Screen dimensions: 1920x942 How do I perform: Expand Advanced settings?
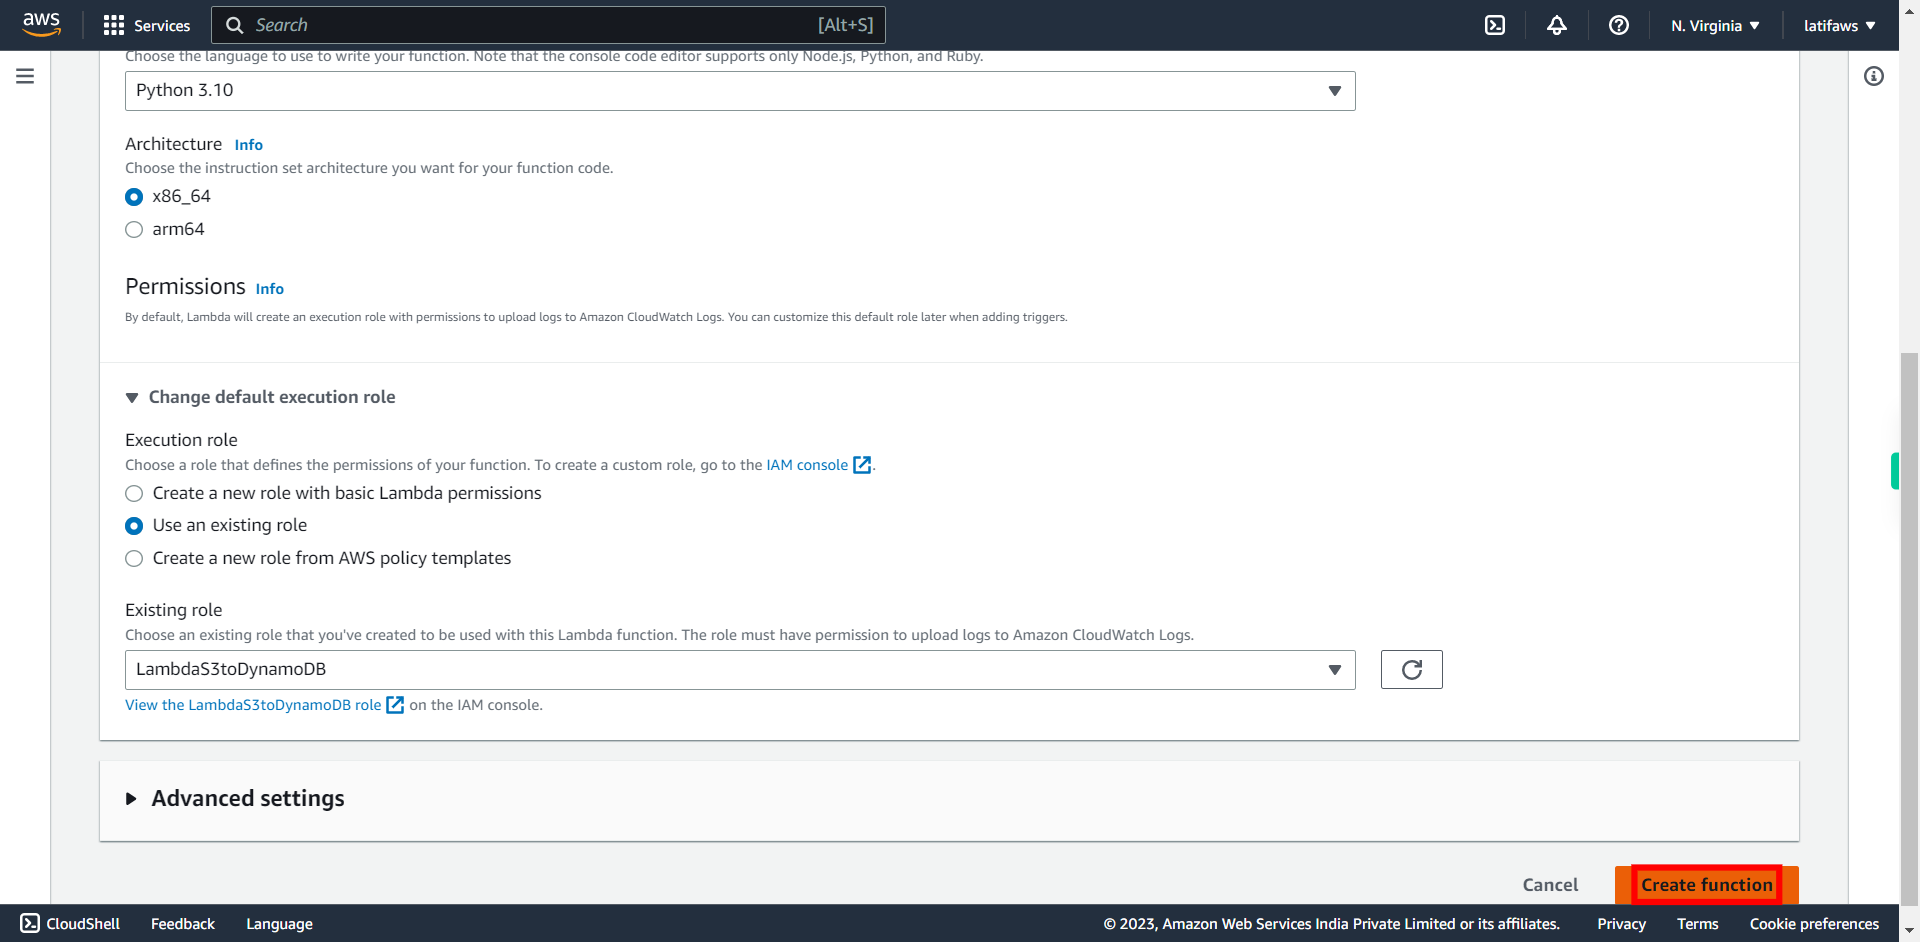click(x=235, y=798)
